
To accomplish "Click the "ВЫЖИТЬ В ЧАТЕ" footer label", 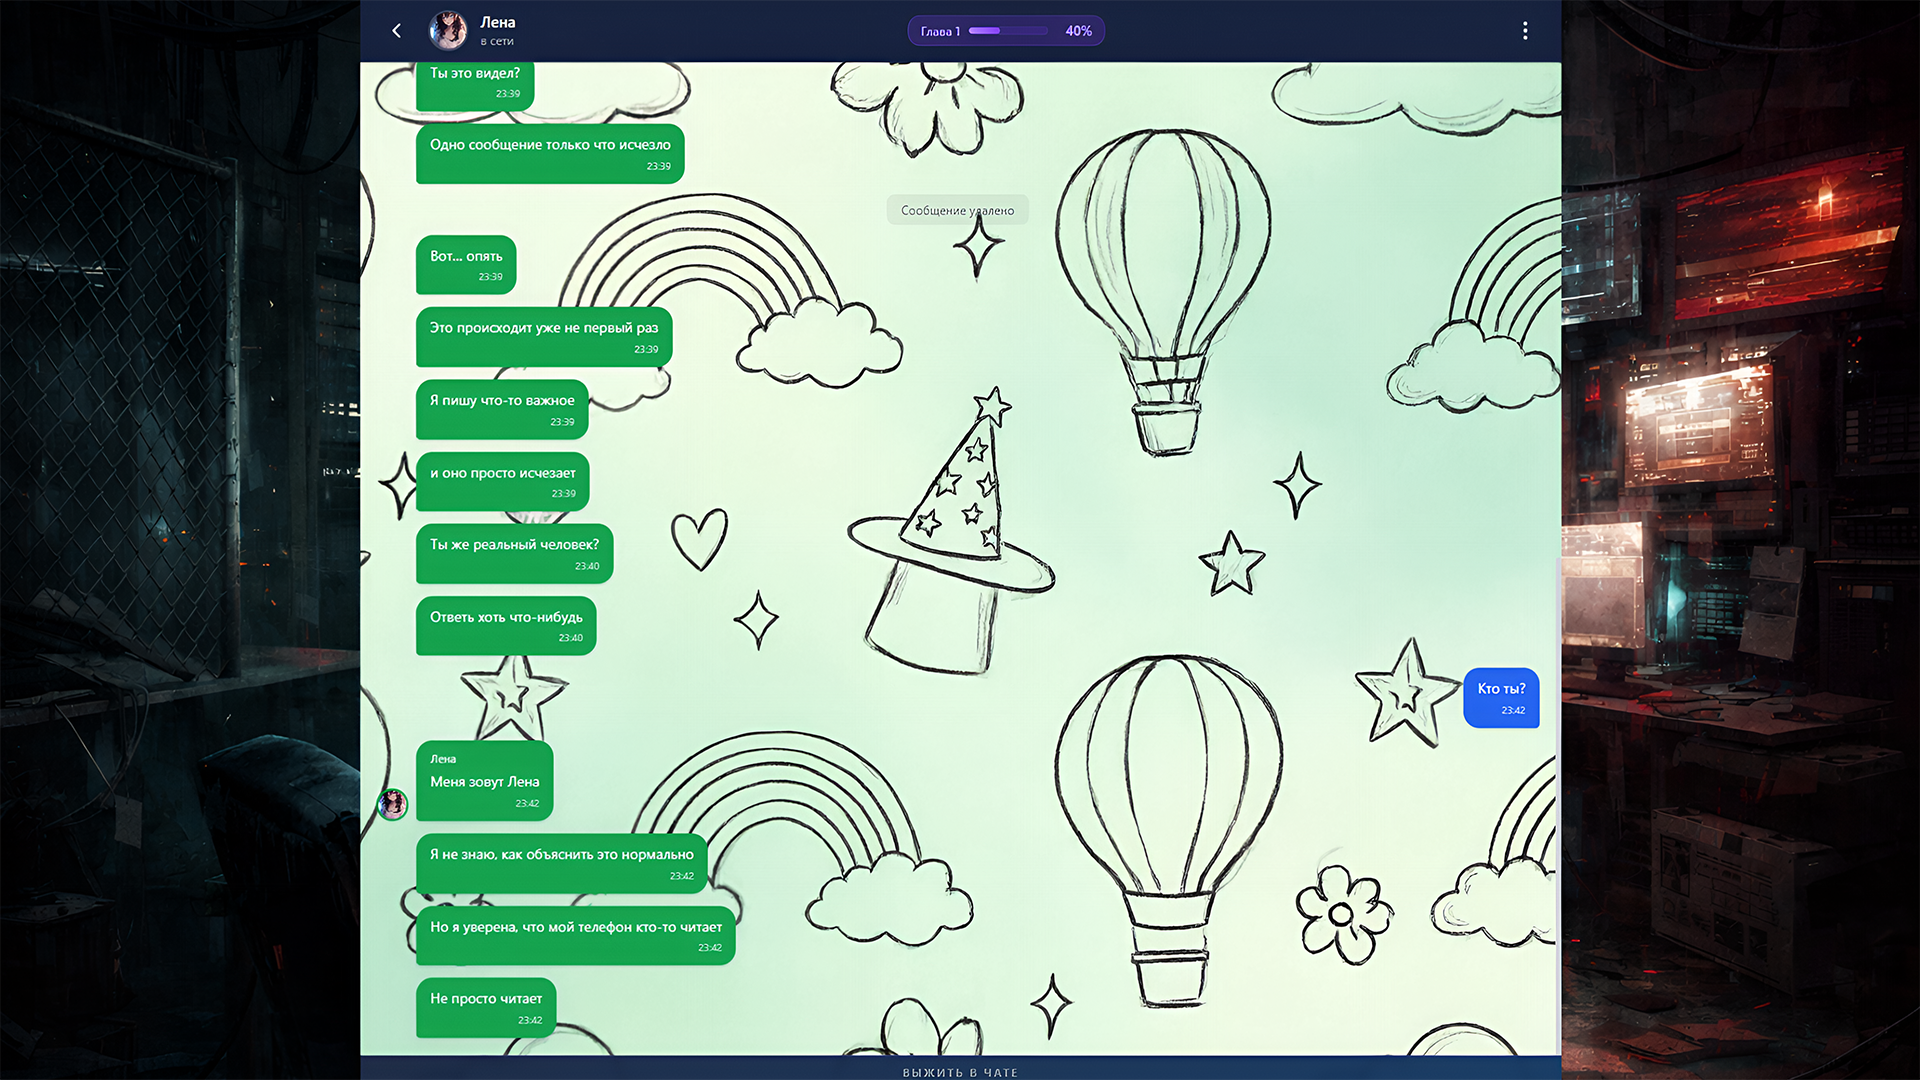I will (960, 1072).
